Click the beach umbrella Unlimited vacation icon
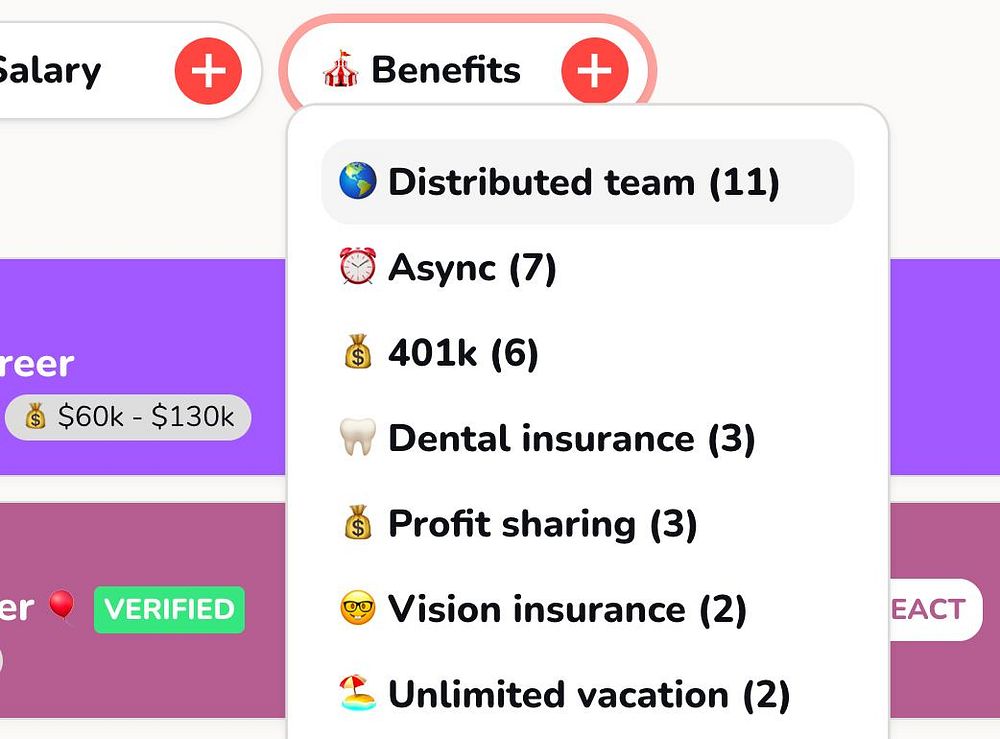The width and height of the screenshot is (1000, 739). [357, 694]
